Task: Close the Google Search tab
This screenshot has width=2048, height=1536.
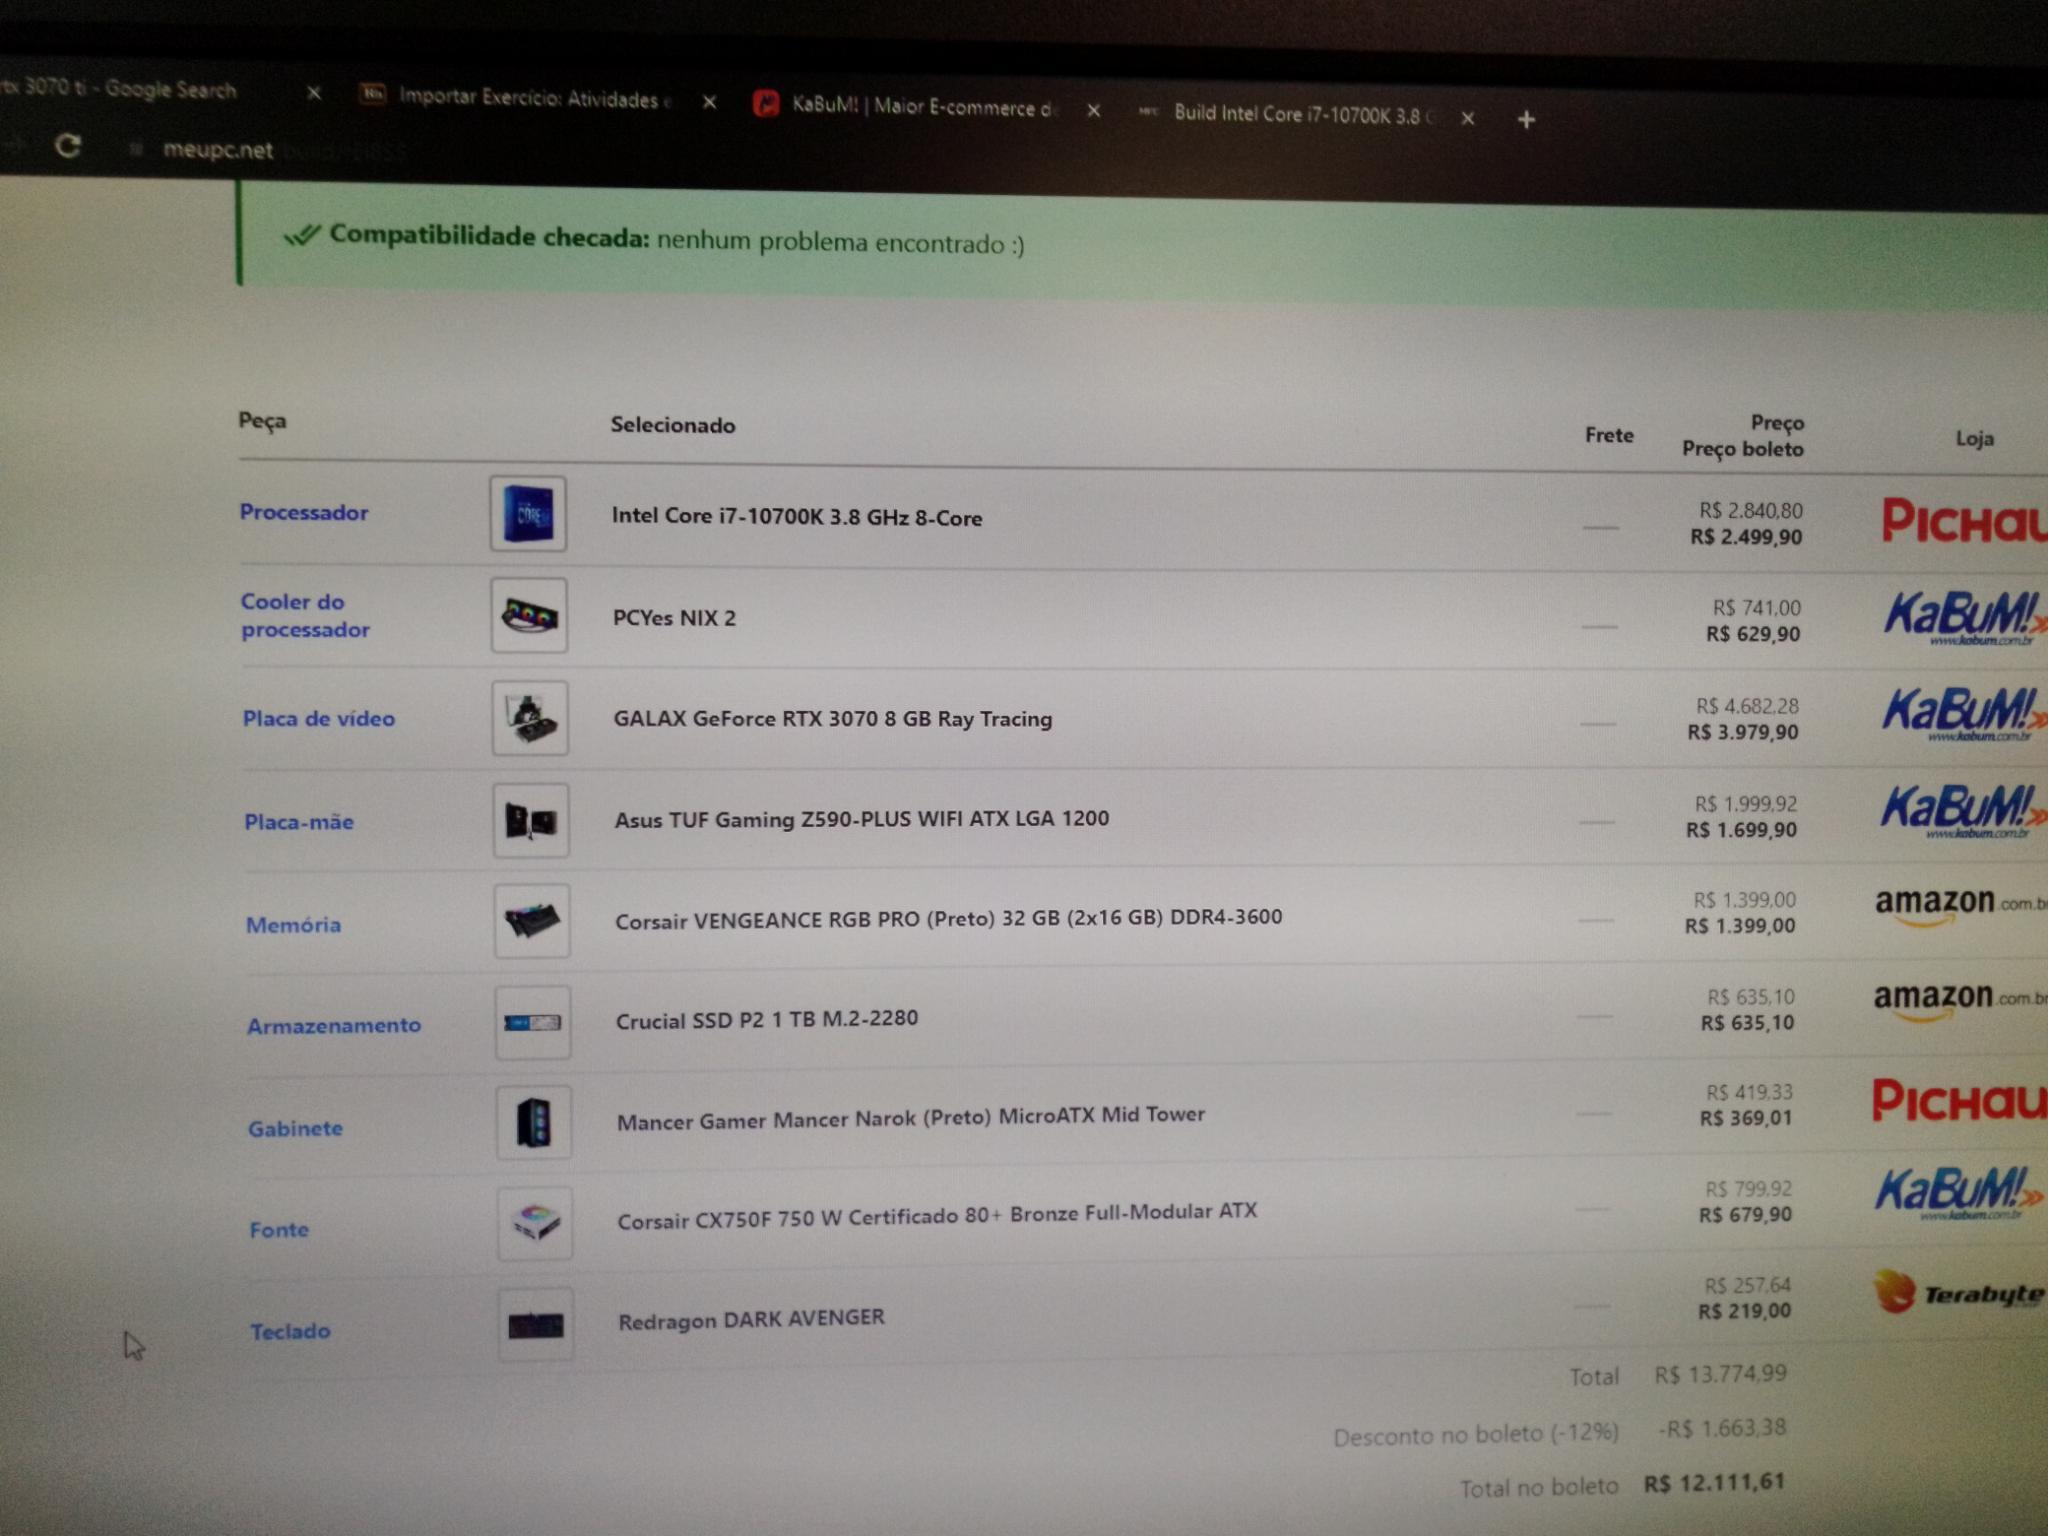Action: point(313,93)
